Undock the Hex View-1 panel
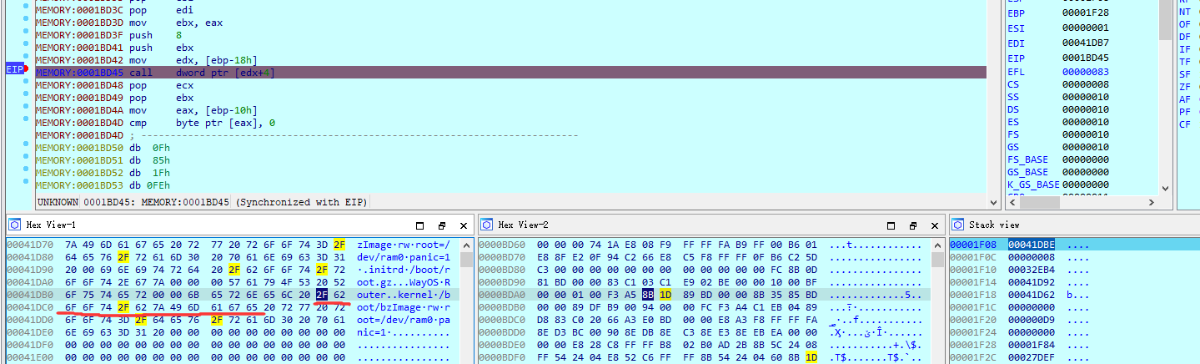The width and height of the screenshot is (1200, 364). [x=441, y=226]
